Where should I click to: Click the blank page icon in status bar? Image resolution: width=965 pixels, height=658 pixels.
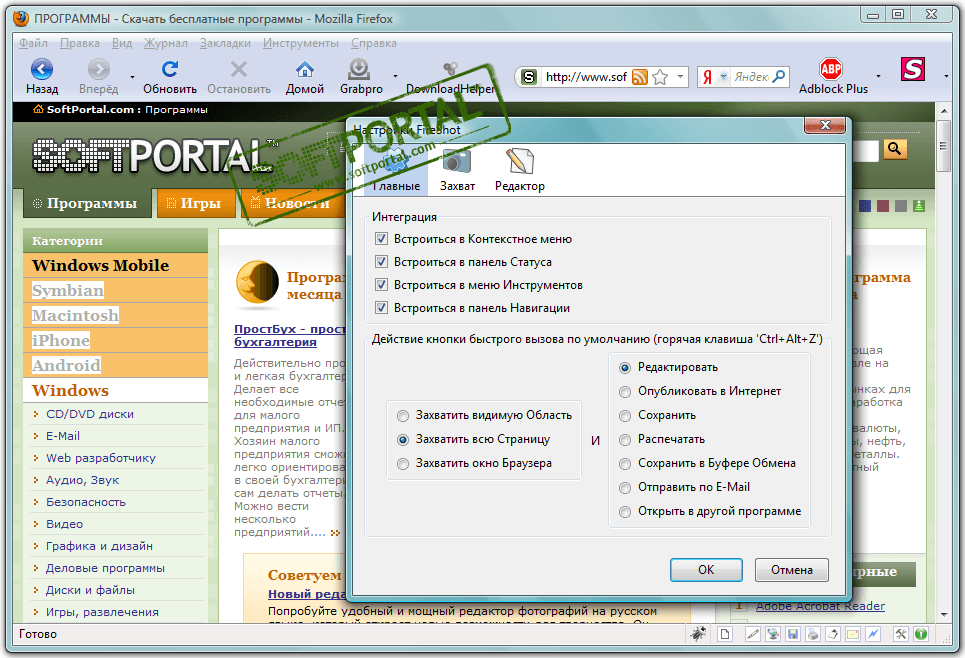click(725, 634)
